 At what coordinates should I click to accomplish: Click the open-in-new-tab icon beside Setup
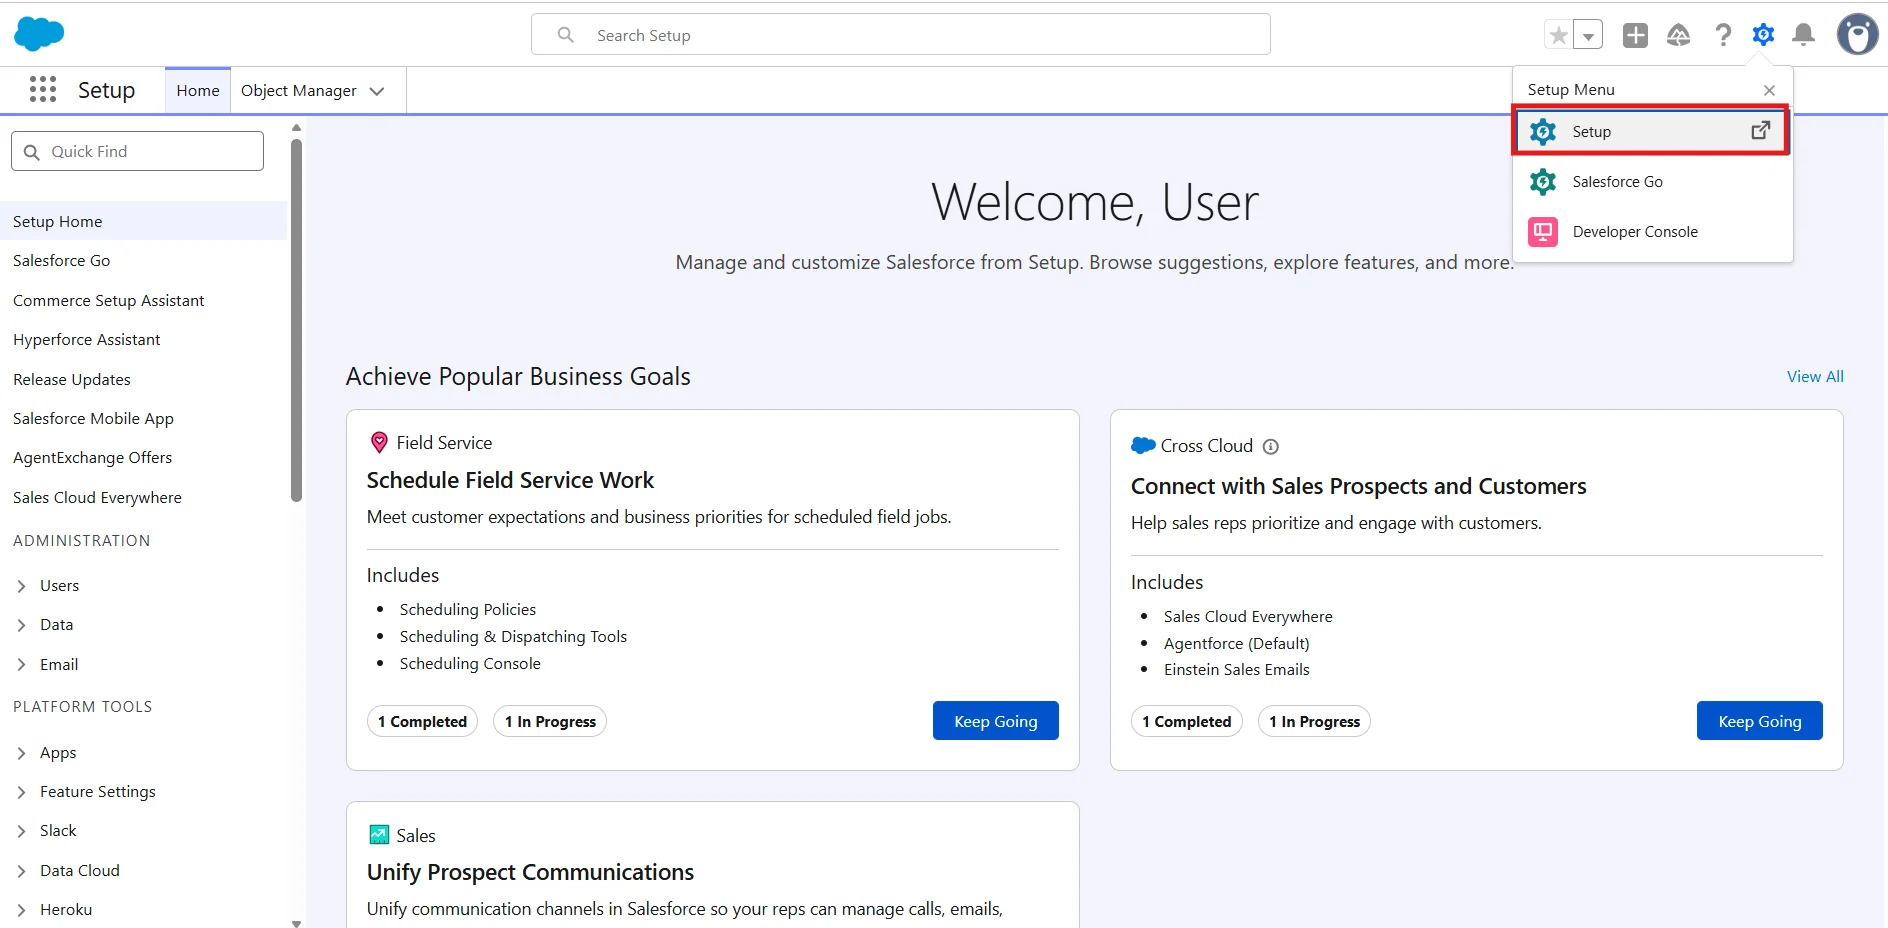1761,131
